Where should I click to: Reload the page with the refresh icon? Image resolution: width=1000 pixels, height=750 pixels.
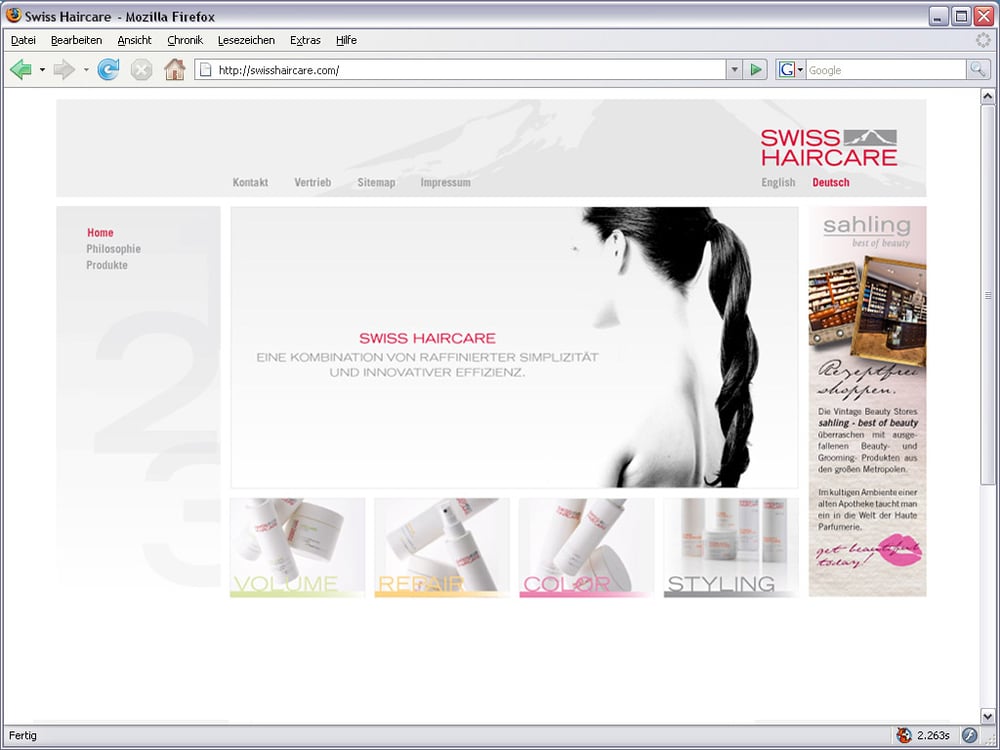108,70
